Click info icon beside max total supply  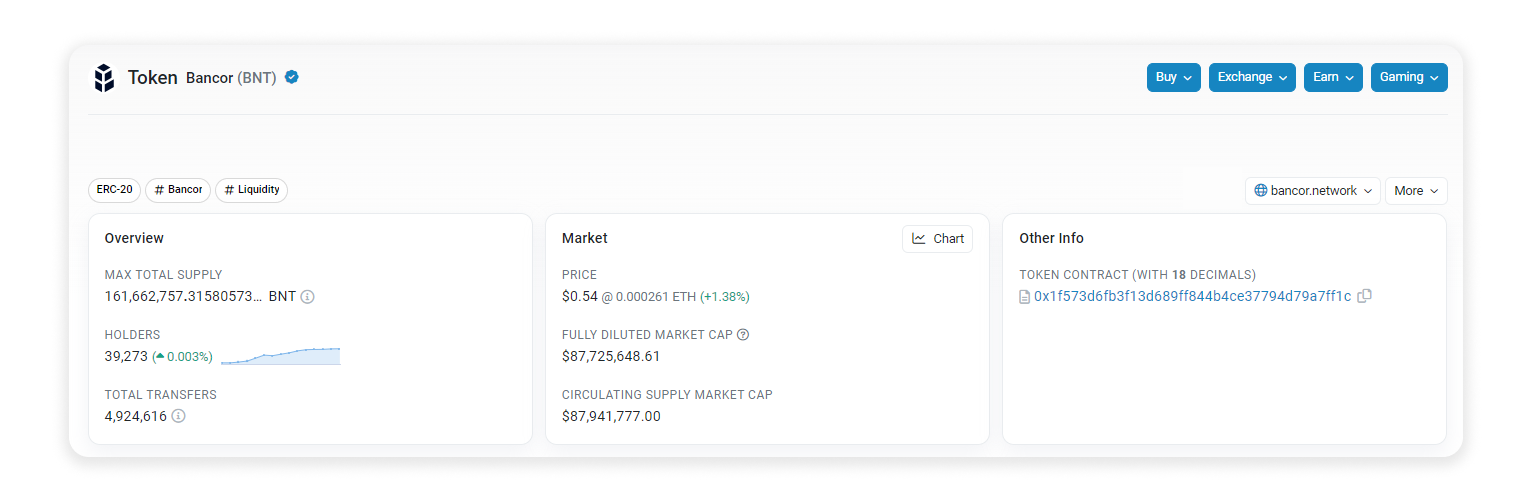click(x=308, y=297)
